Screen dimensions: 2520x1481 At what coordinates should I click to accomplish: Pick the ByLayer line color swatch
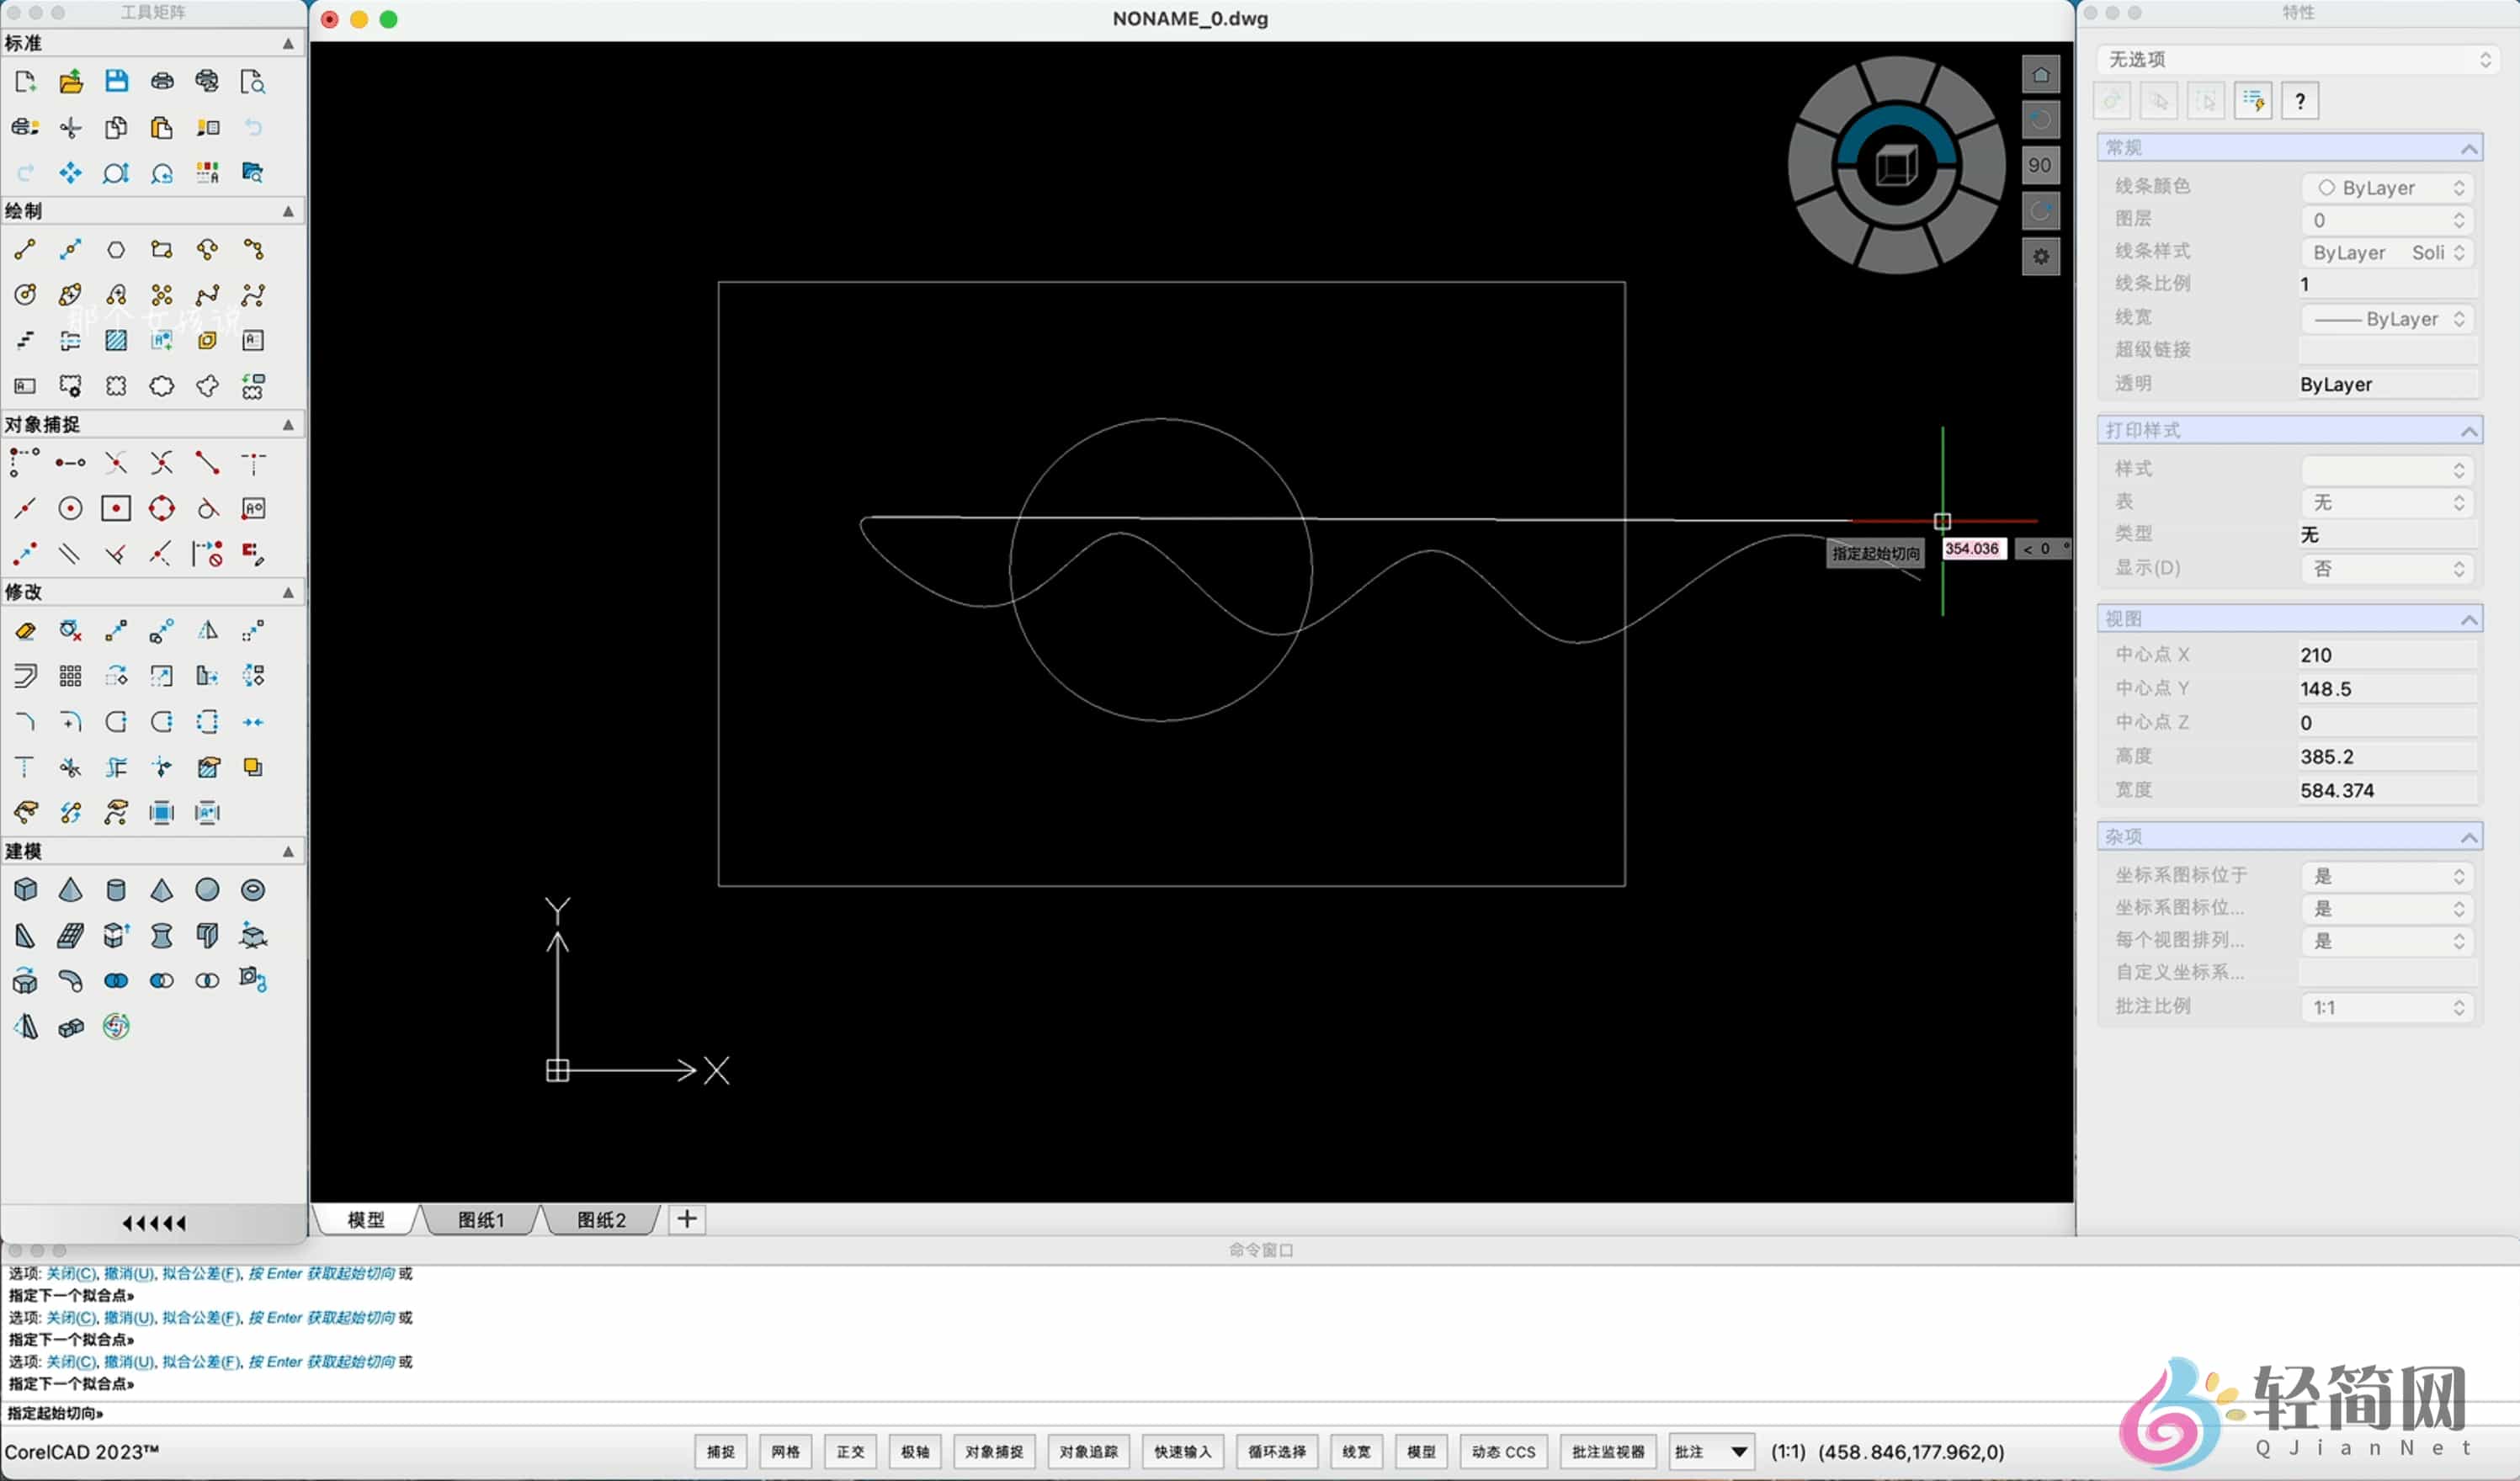tap(2327, 187)
